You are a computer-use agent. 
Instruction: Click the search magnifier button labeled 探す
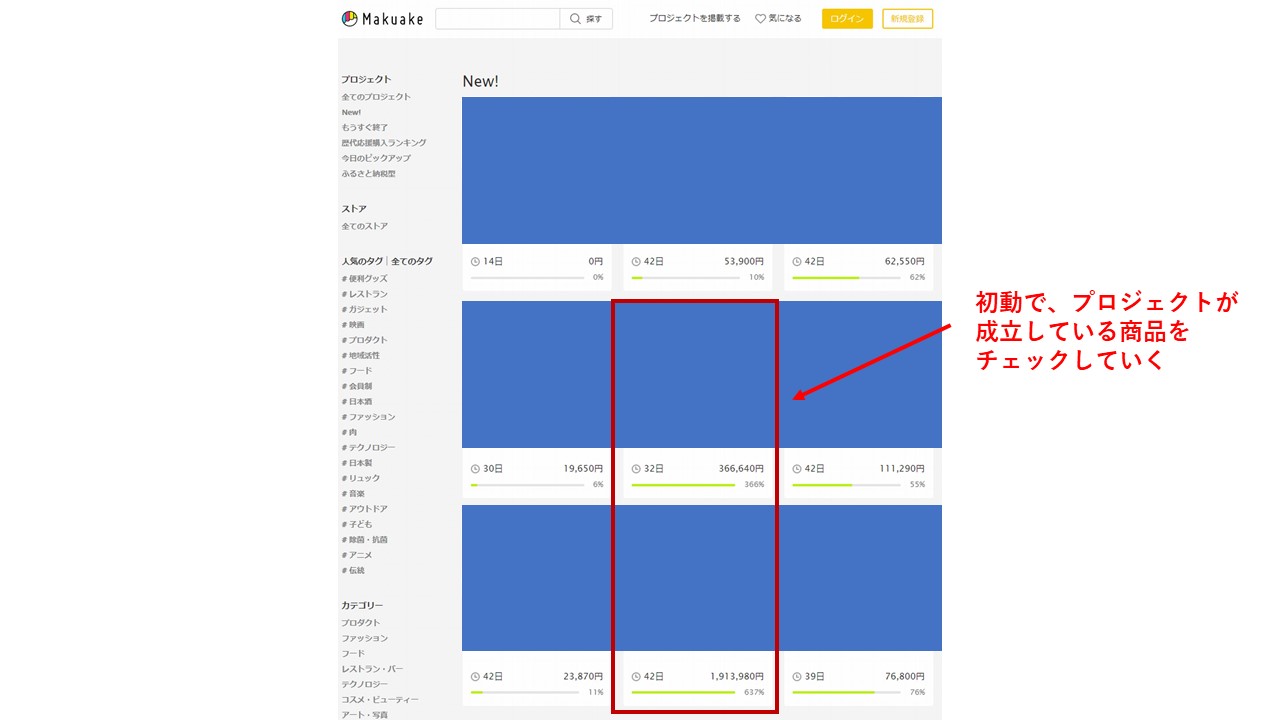pyautogui.click(x=586, y=19)
